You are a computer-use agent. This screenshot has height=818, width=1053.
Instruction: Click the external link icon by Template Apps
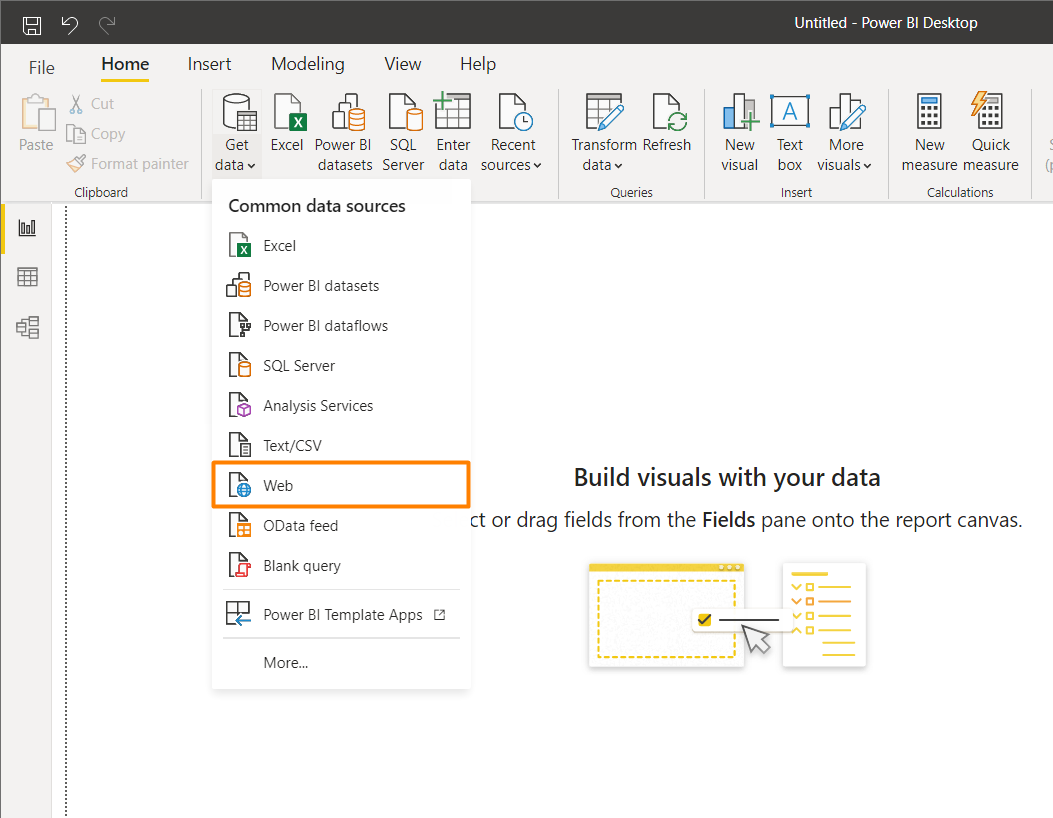click(440, 615)
